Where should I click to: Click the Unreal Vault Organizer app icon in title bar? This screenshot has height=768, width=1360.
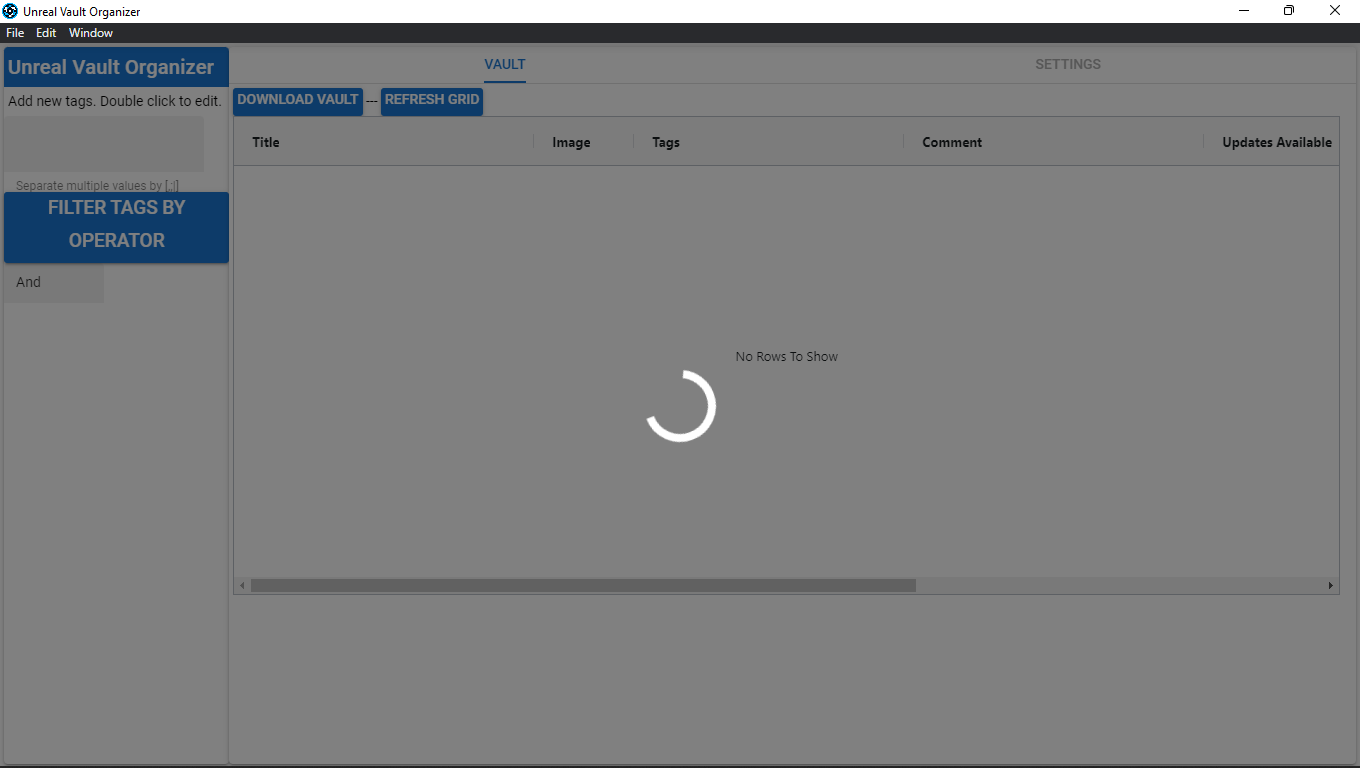(x=11, y=11)
